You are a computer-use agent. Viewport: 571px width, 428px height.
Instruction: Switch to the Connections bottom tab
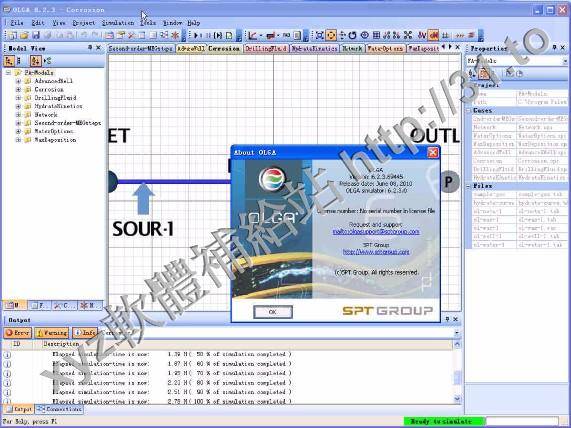tap(59, 409)
